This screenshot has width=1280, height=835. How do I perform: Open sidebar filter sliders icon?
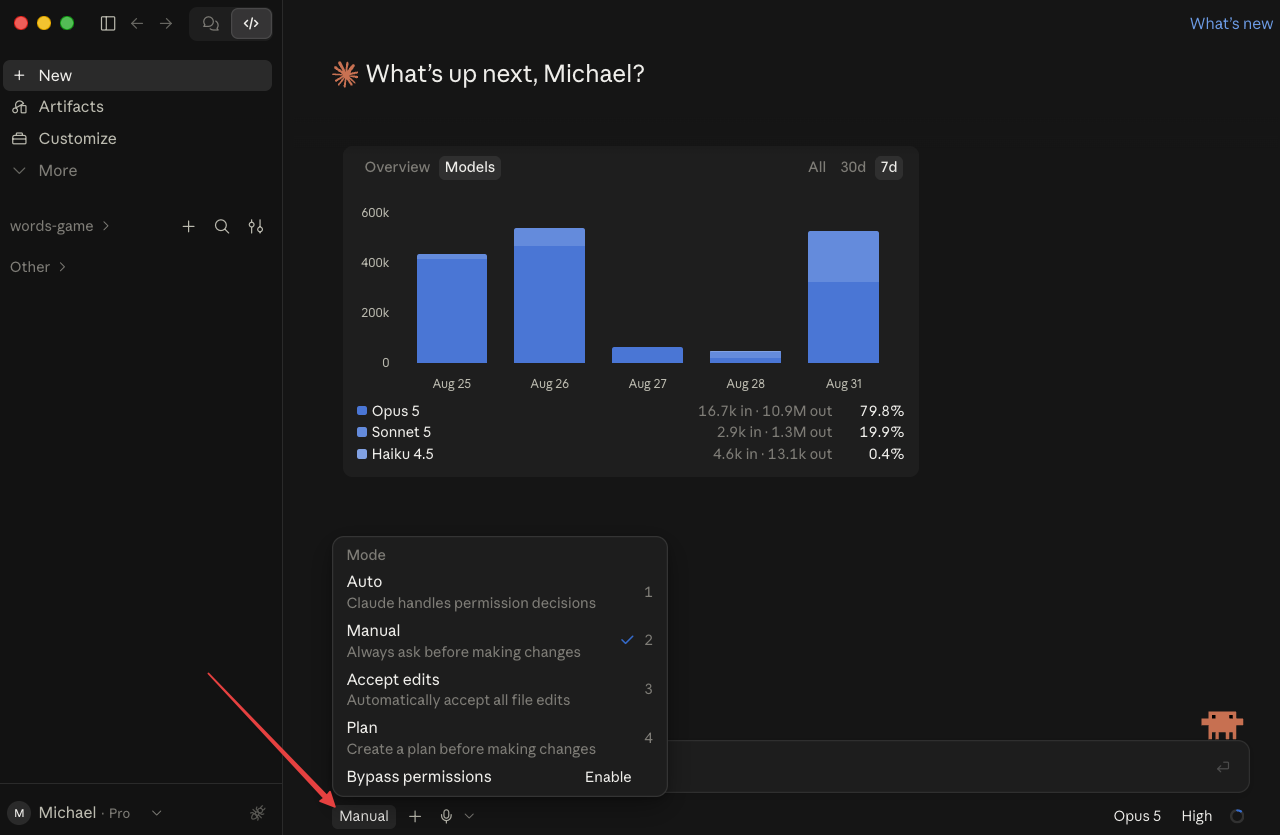256,226
